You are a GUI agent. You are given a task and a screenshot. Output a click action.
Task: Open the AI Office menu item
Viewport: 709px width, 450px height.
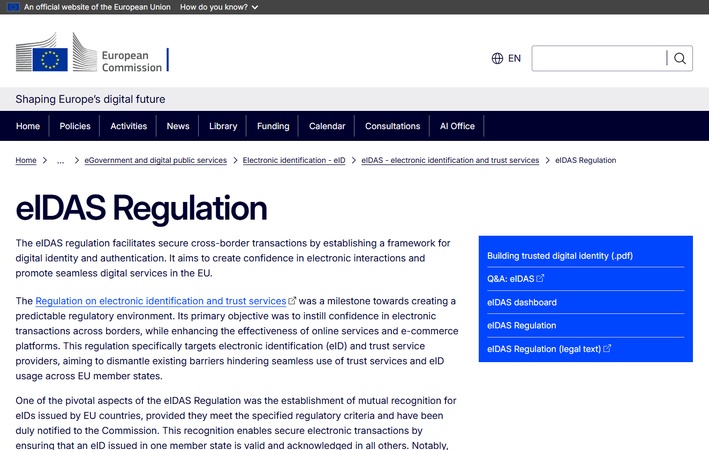[457, 126]
